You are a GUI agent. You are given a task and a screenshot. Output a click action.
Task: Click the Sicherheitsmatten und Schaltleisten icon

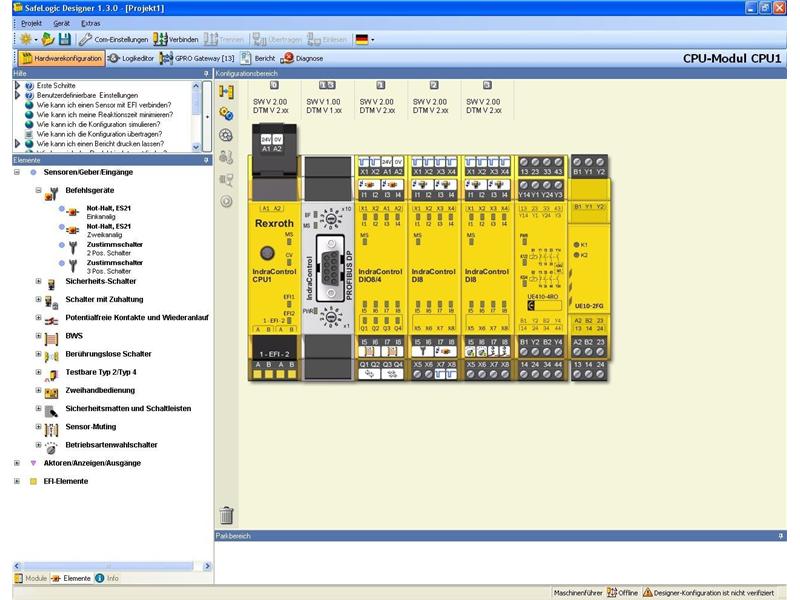51,411
